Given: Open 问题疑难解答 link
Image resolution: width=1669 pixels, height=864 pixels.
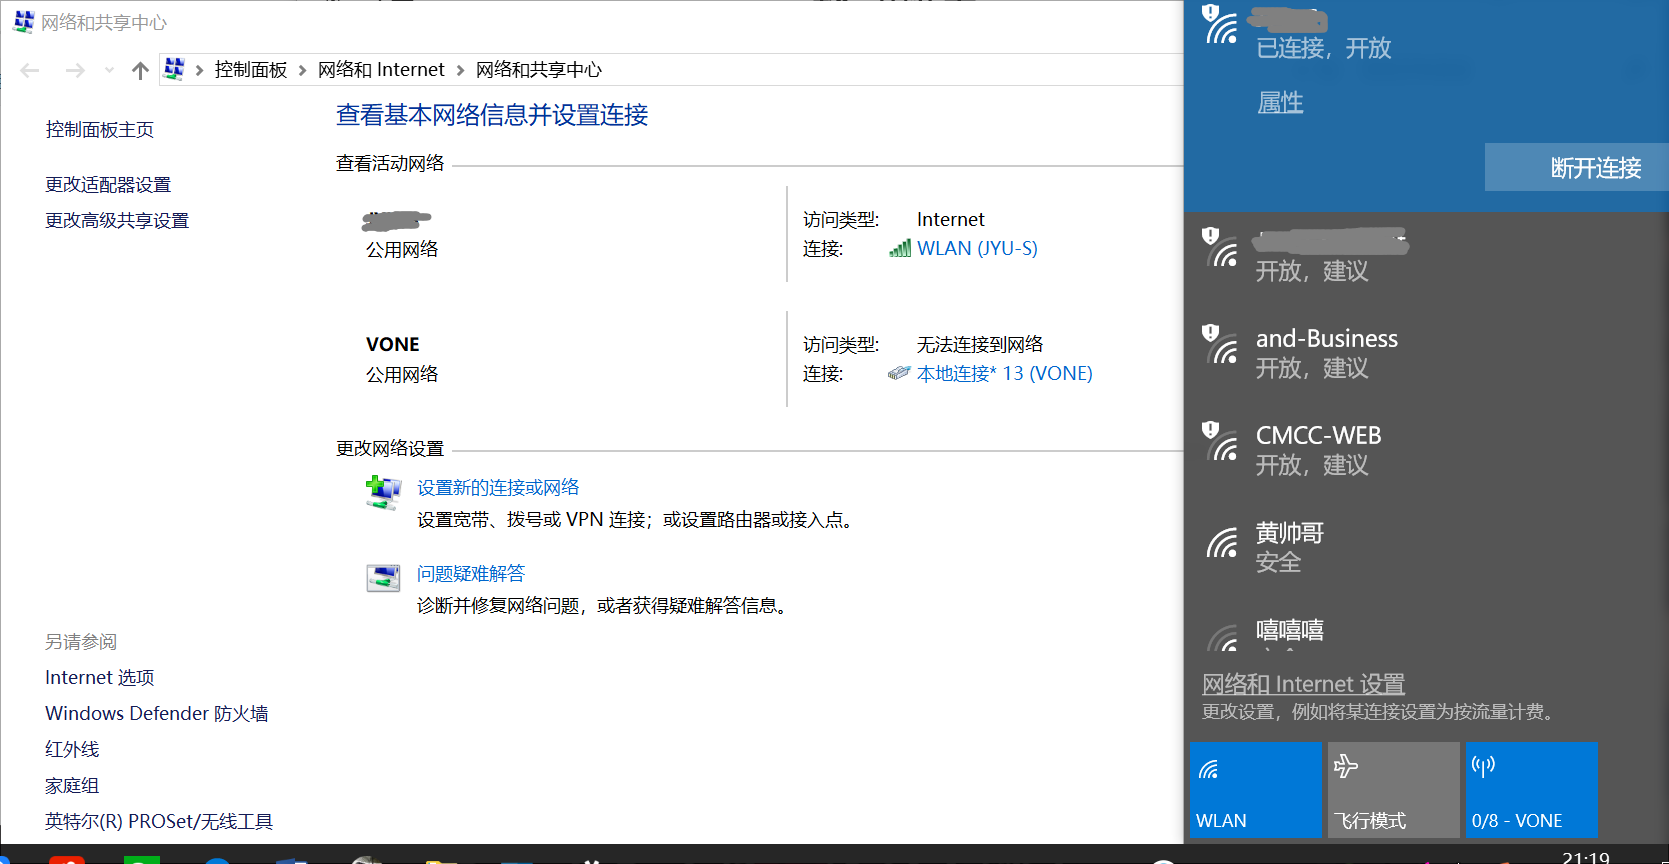Looking at the screenshot, I should 471,573.
